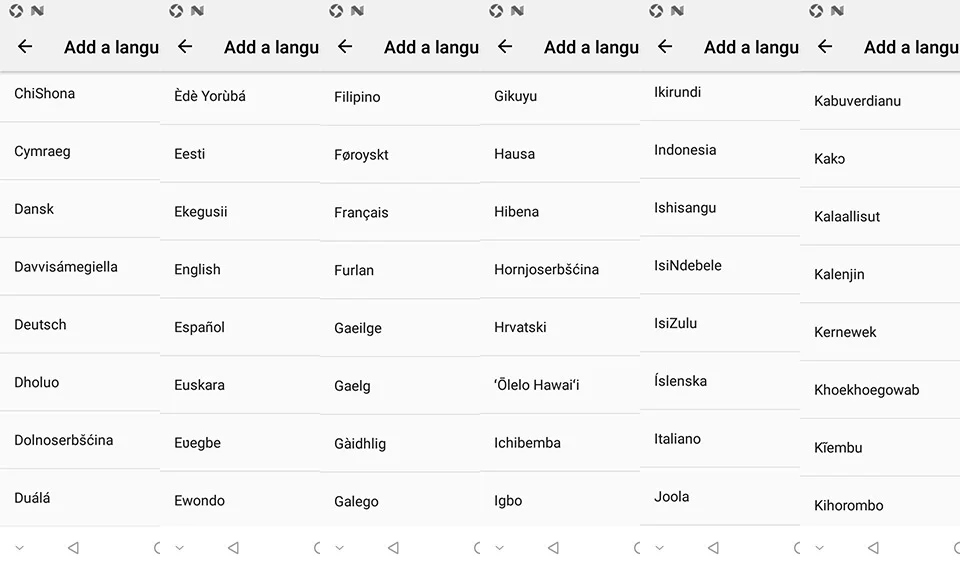
Task: Select Íslenska language option
Action: [720, 381]
